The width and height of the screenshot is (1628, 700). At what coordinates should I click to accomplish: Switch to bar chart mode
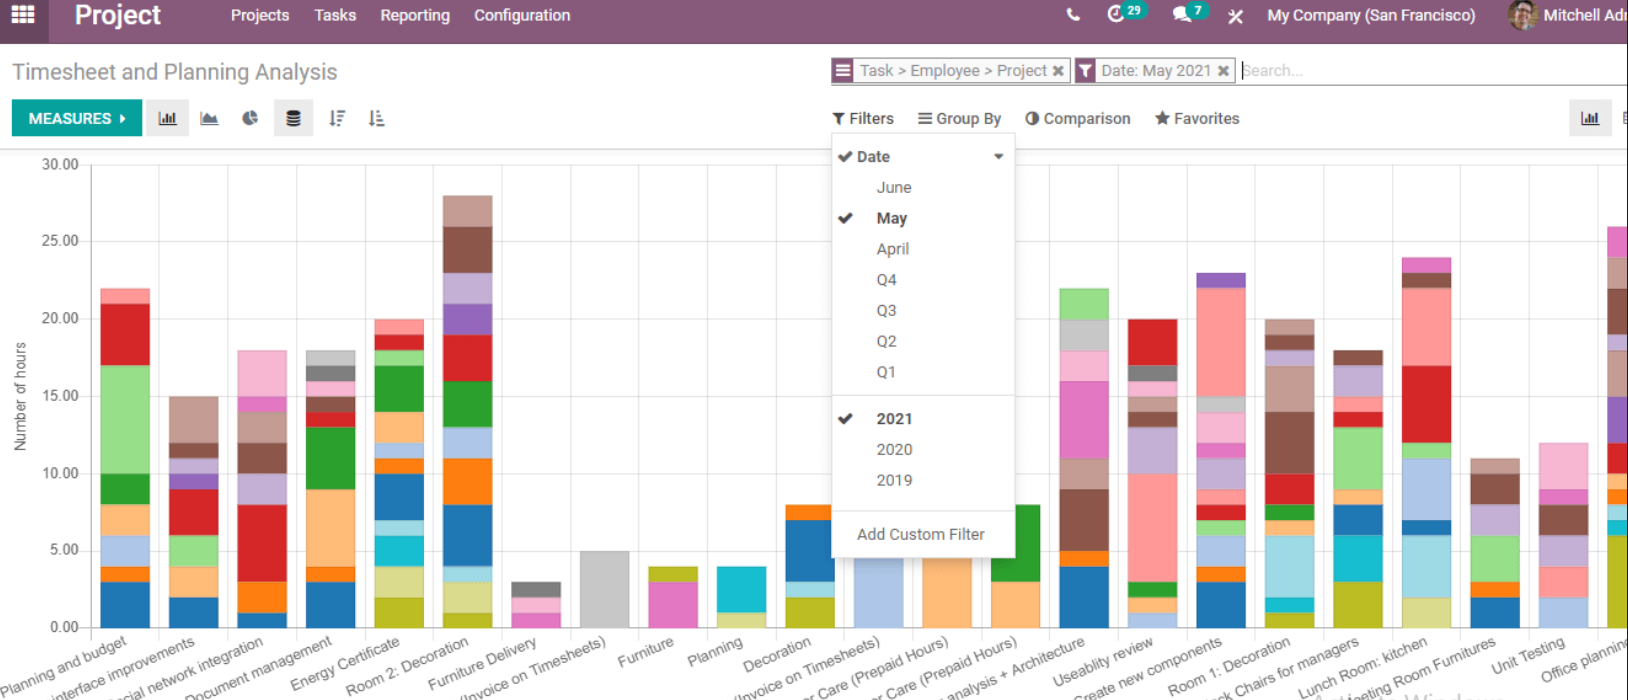click(x=167, y=118)
